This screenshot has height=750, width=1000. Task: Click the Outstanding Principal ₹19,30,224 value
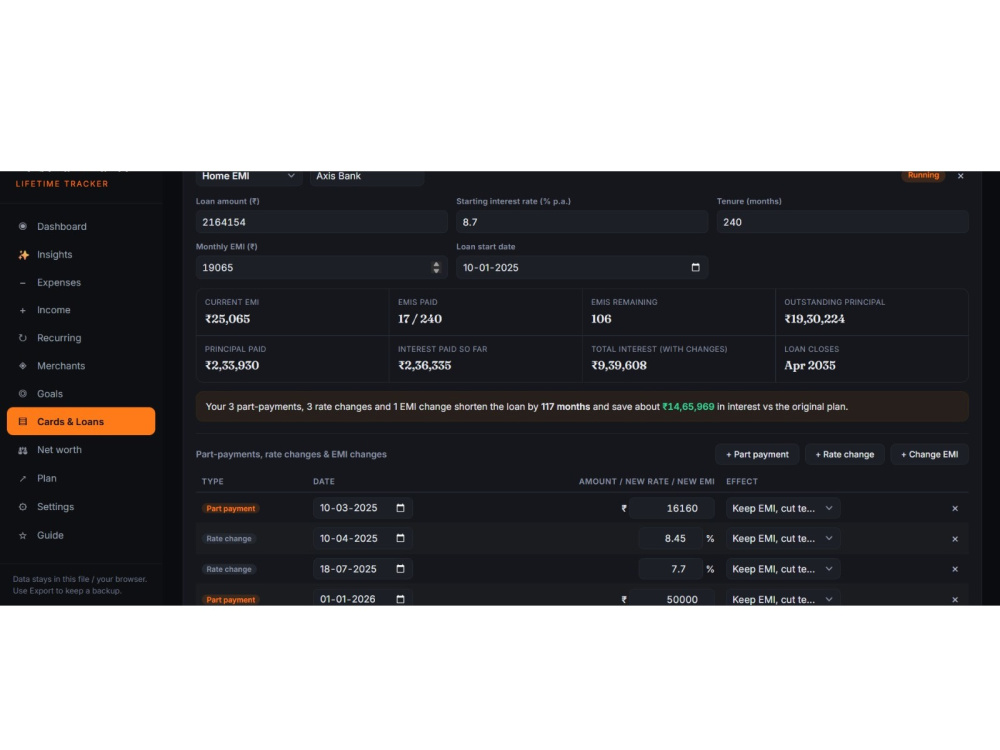(x=814, y=319)
